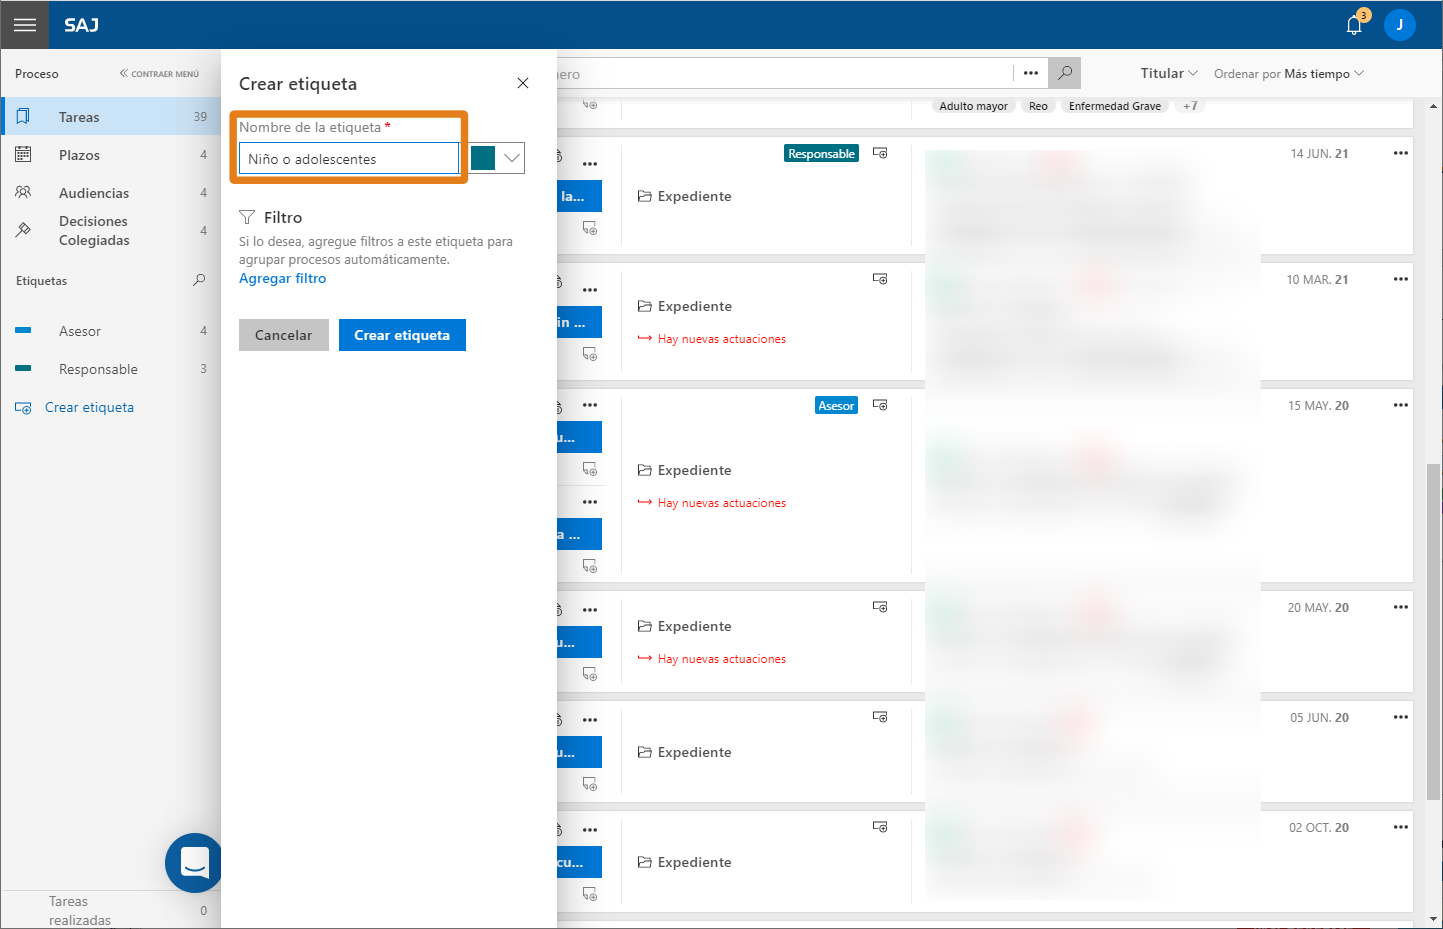Expand the label color dropdown arrow
The height and width of the screenshot is (929, 1443).
[511, 158]
